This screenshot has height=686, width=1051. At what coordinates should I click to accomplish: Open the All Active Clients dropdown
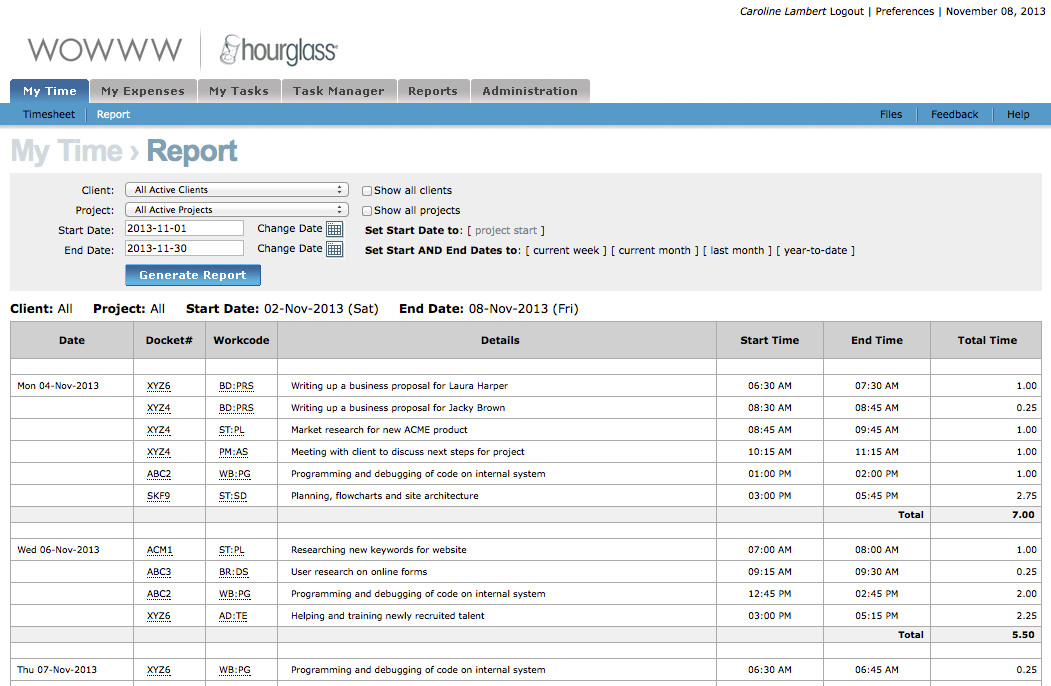coord(236,189)
